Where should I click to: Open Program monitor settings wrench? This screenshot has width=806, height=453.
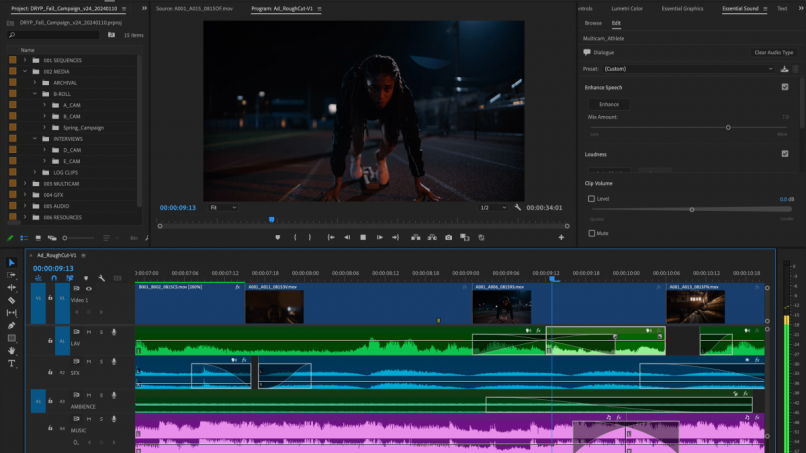(518, 208)
